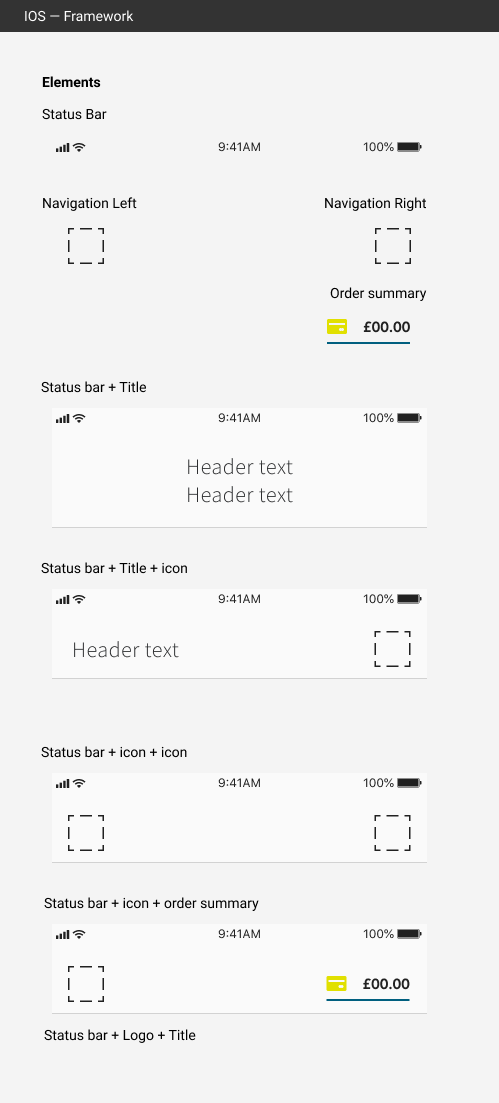The image size is (499, 1103).
Task: Click the 'Status bar + Logo + Title' label
Action: 120,1035
